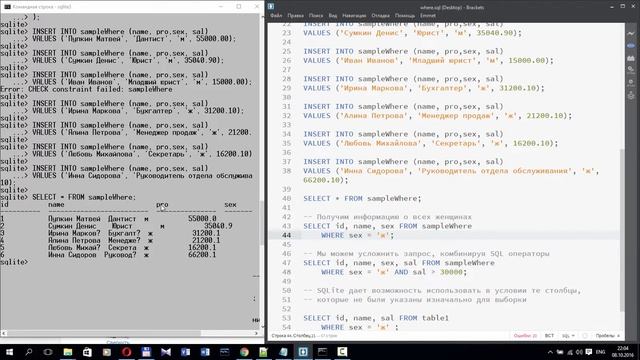Open File Explorer from the taskbar
The image size is (640, 360).
point(68,351)
